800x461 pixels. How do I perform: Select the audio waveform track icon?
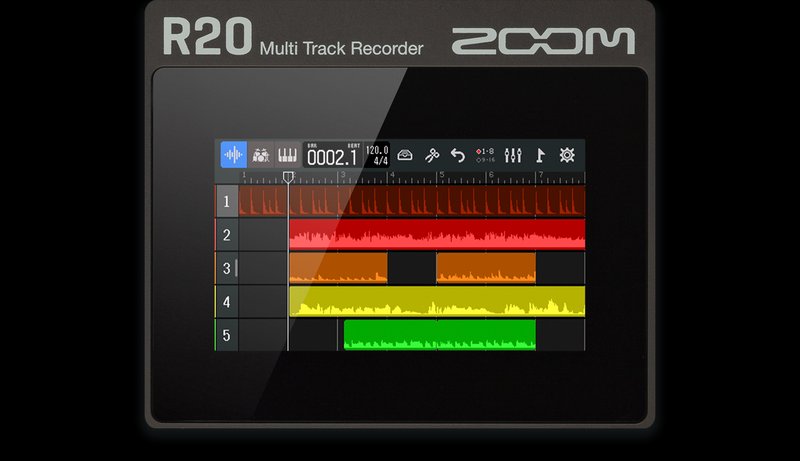point(234,155)
